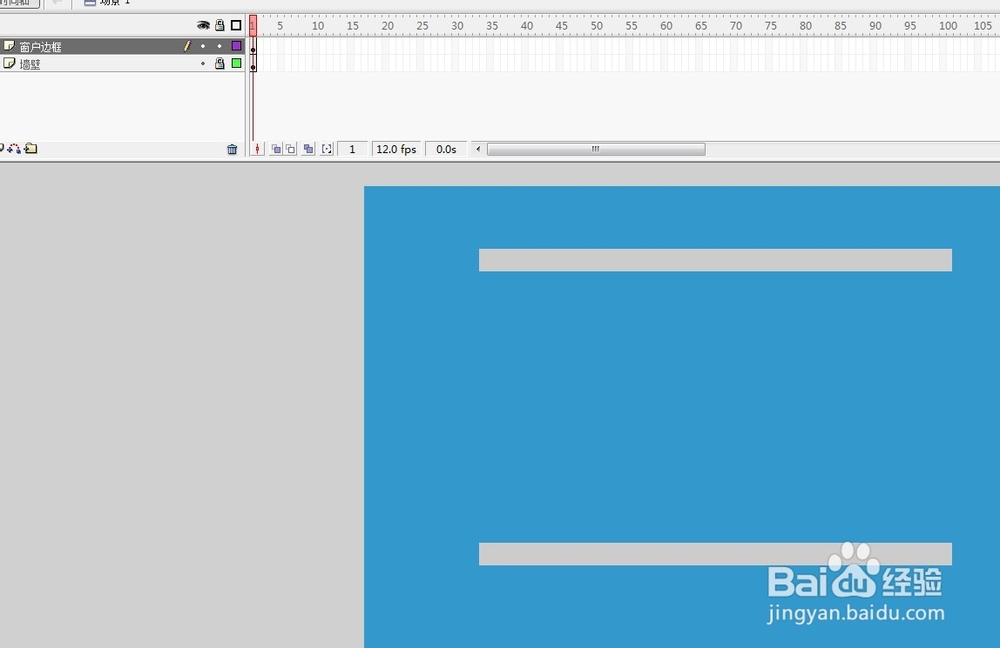Click the current frame number field
The width and height of the screenshot is (1000, 648).
(352, 149)
